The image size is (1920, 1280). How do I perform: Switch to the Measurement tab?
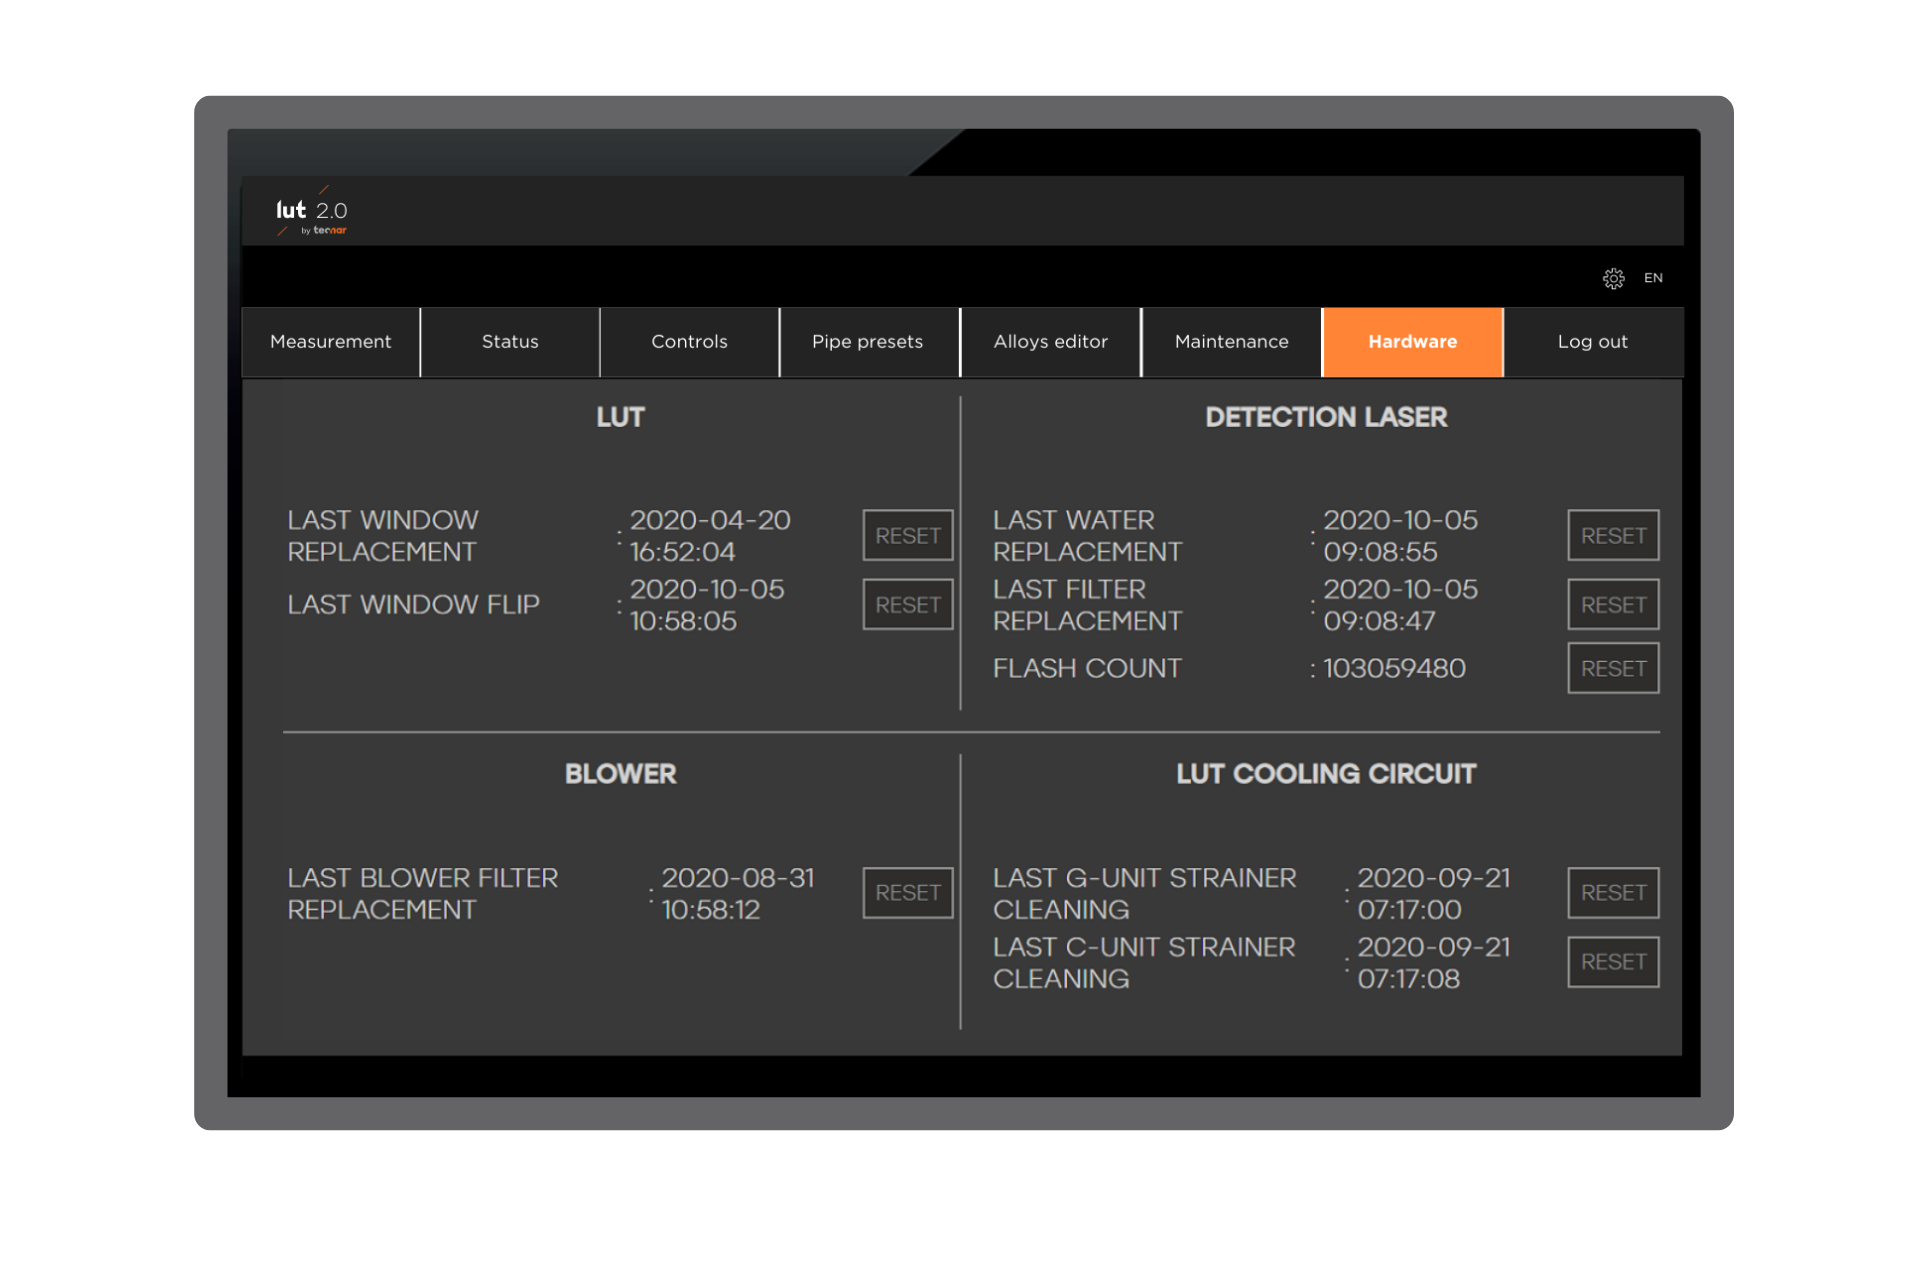[x=331, y=342]
